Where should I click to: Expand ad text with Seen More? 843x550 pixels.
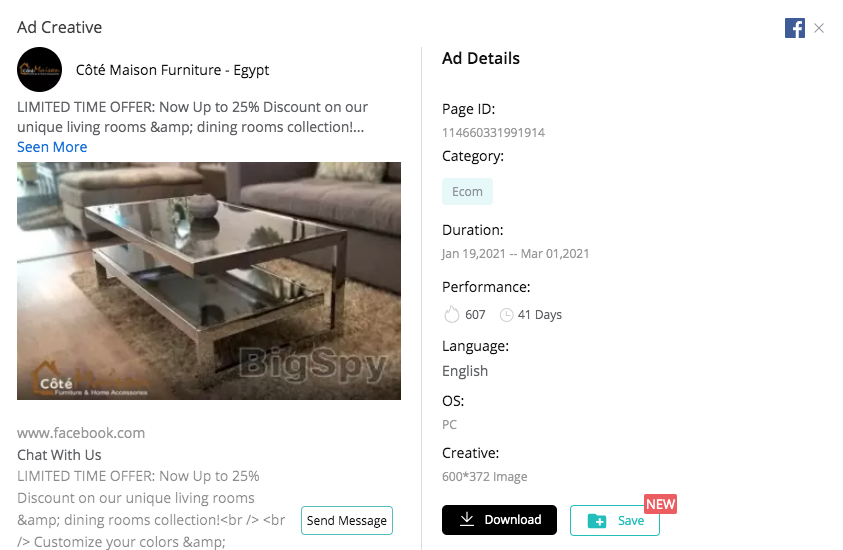tap(52, 147)
